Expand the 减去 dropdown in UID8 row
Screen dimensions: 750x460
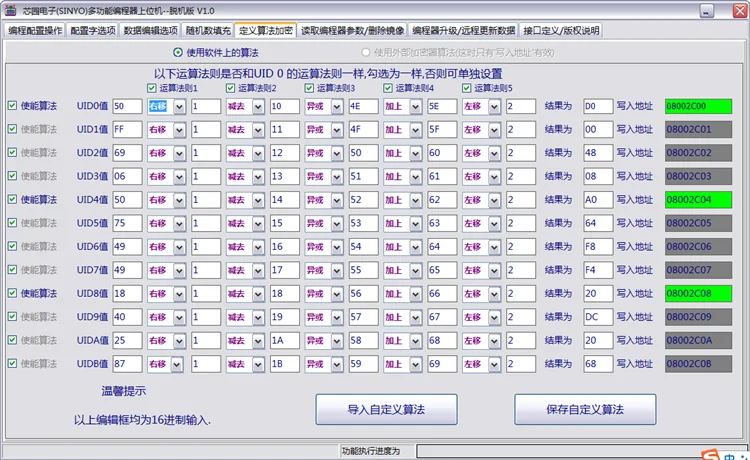pos(258,294)
